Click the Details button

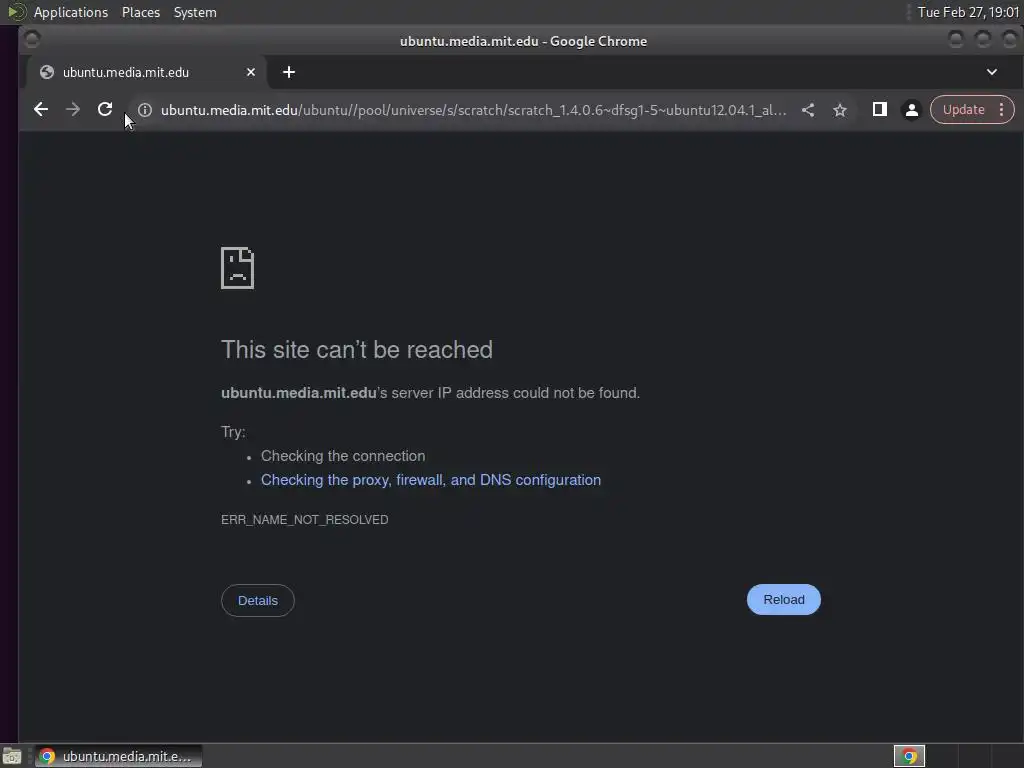click(x=258, y=601)
